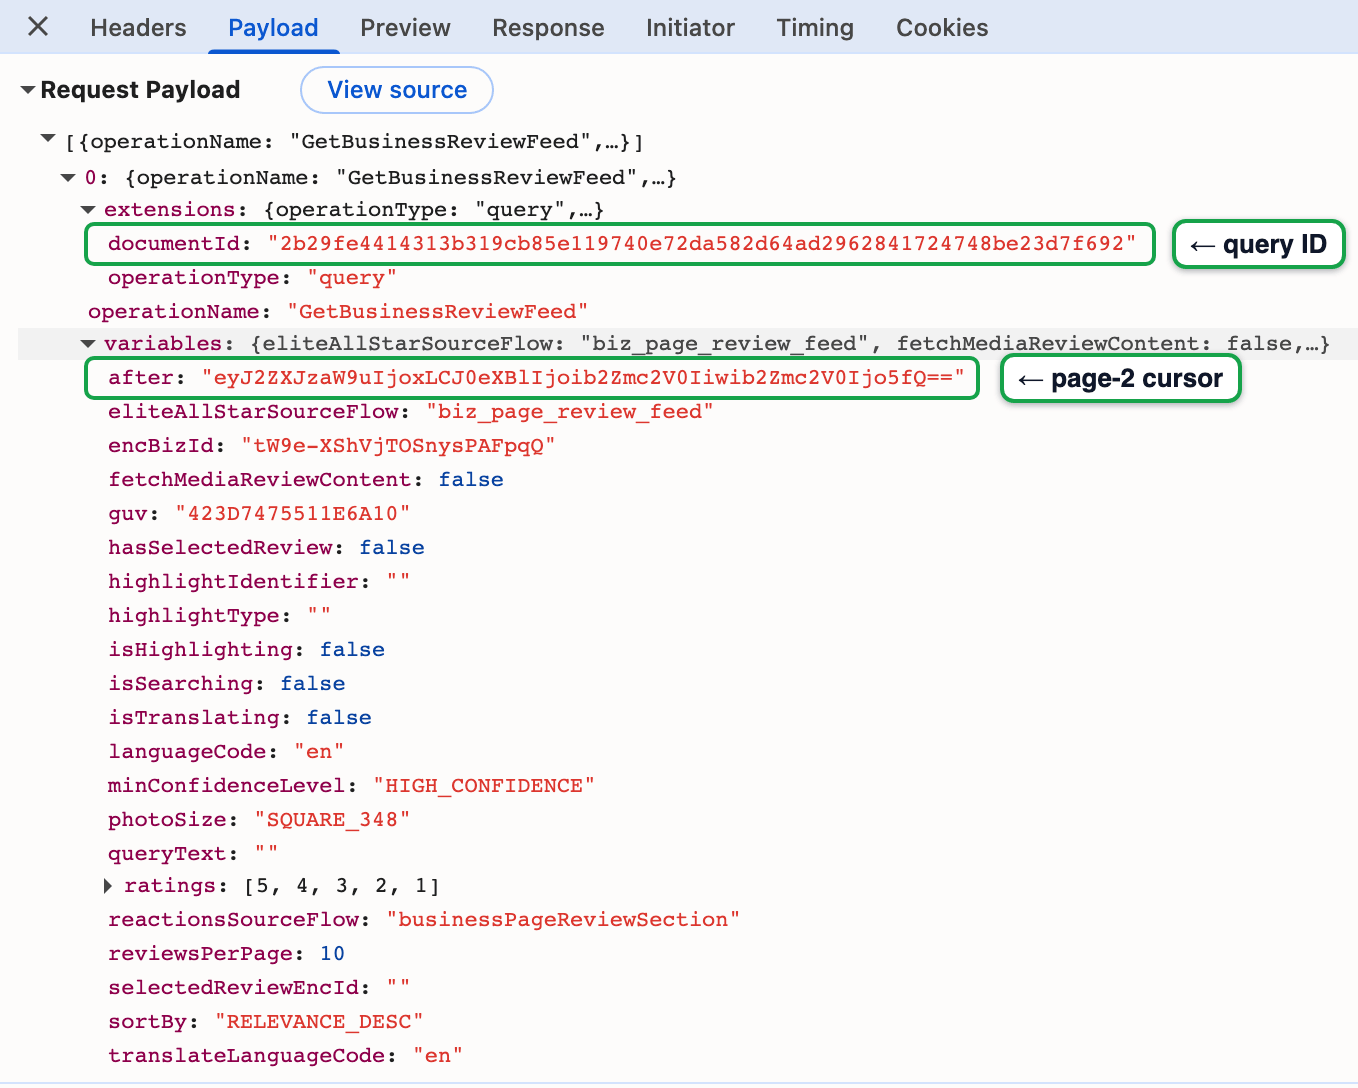Switch to the Initiator tab
Screen dimensions: 1358x1088
[x=690, y=28]
